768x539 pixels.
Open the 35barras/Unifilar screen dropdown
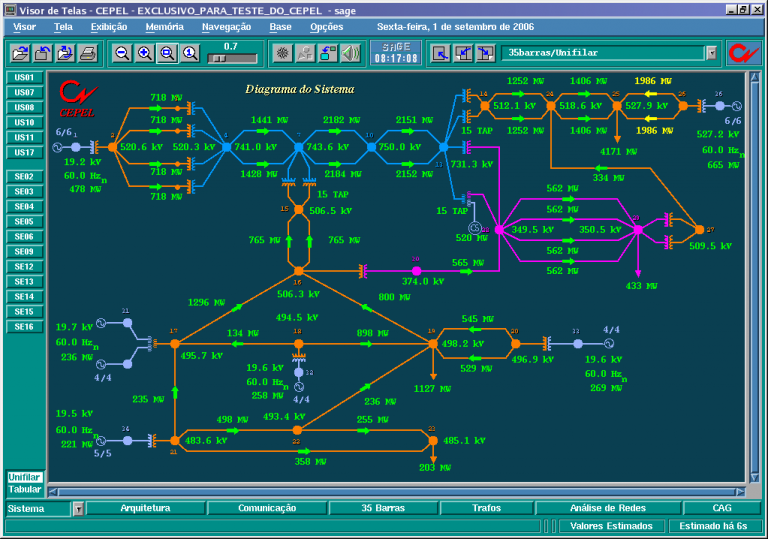711,53
